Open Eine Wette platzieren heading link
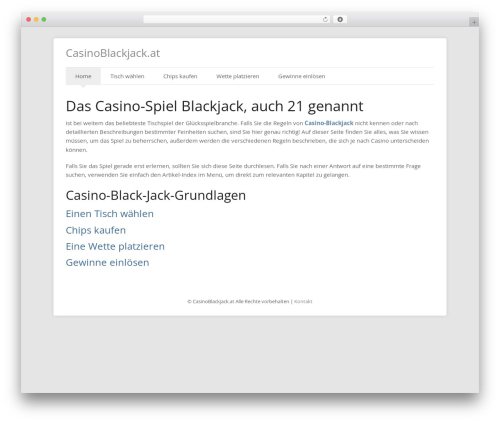This screenshot has width=500, height=423. (115, 246)
